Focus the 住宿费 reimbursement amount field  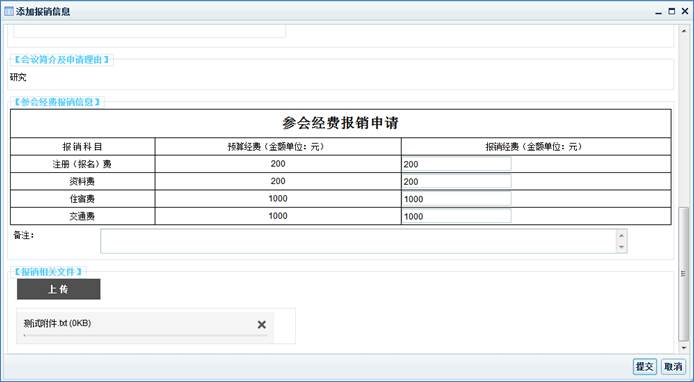point(456,199)
